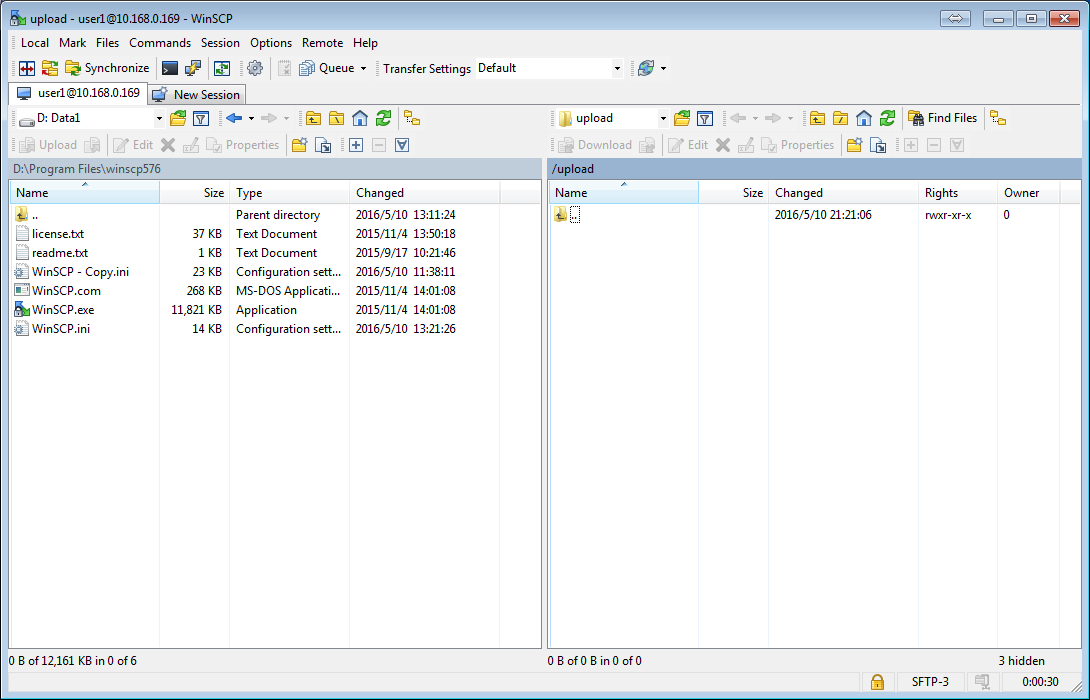Click the remote add shortcut icon
The height and width of the screenshot is (700, 1090).
pos(878,145)
